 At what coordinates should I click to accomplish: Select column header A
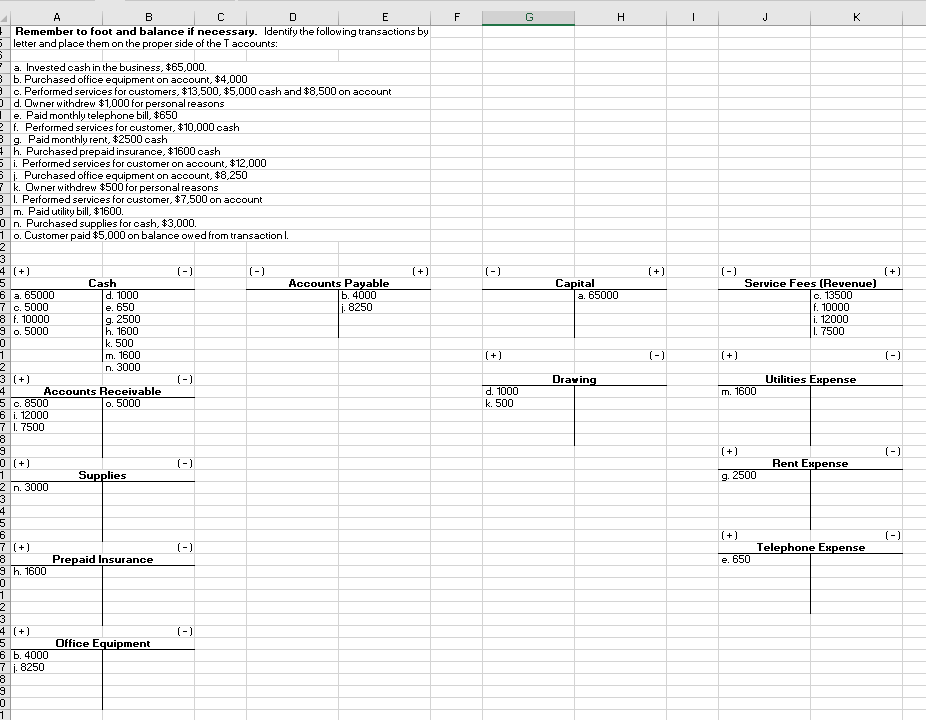pyautogui.click(x=56, y=17)
